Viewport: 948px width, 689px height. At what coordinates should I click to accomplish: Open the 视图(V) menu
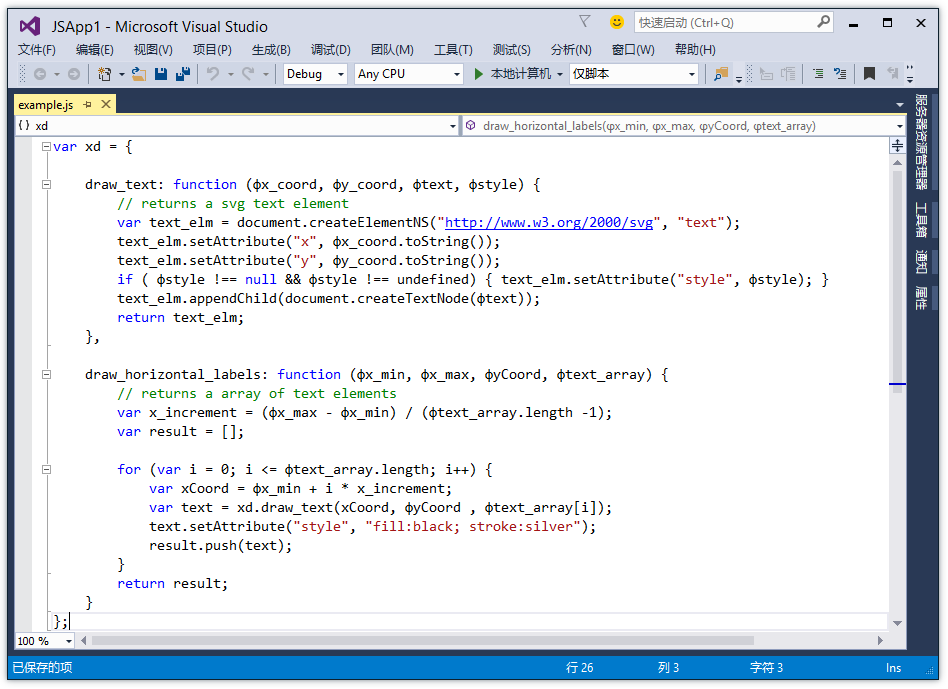(x=152, y=50)
